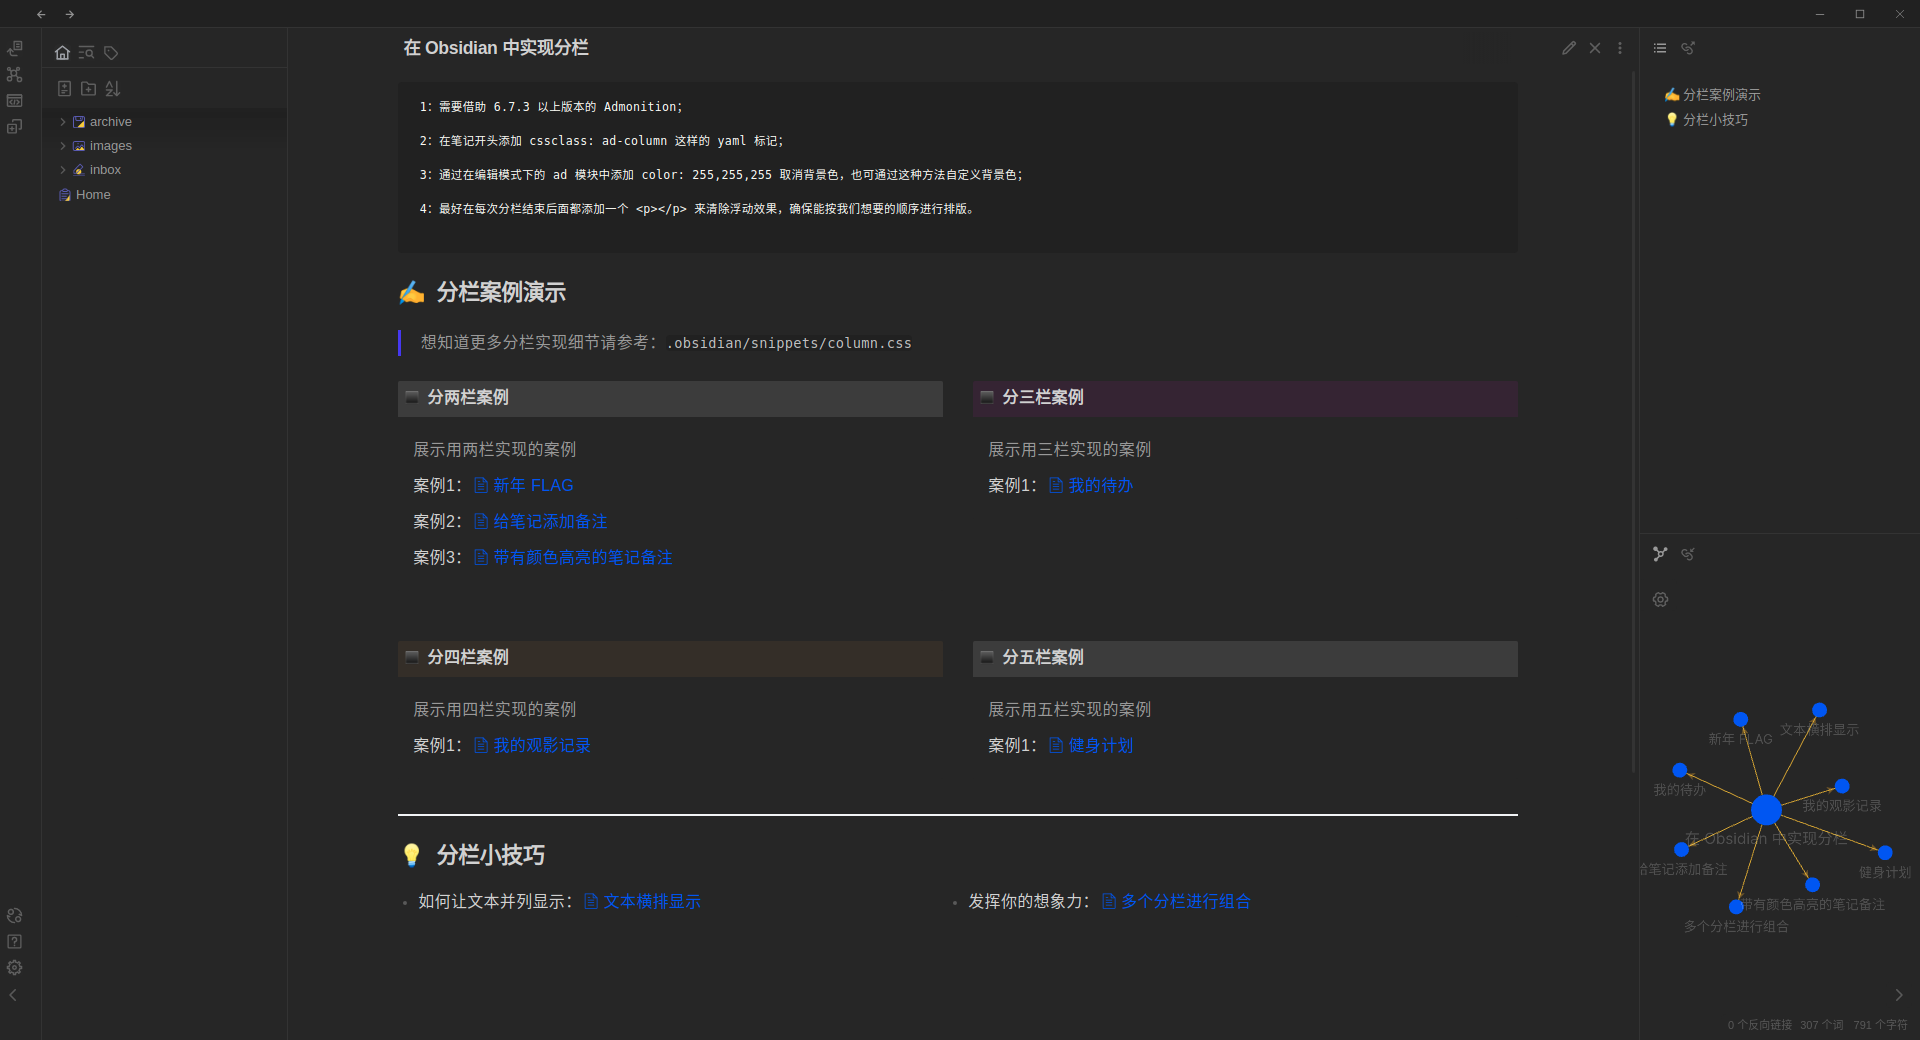The width and height of the screenshot is (1920, 1040).
Task: Open the 多个分栏进行组合 link
Action: (x=1186, y=901)
